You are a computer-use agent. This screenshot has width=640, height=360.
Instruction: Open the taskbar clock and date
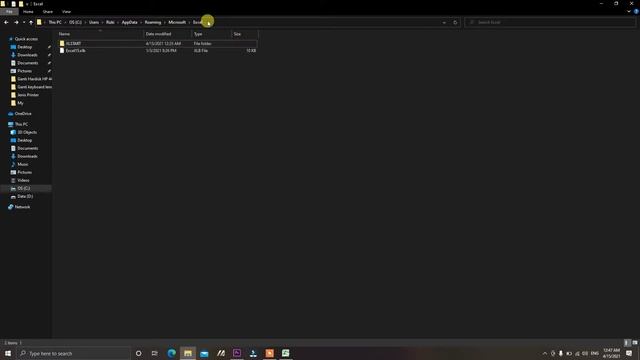[x=611, y=353]
